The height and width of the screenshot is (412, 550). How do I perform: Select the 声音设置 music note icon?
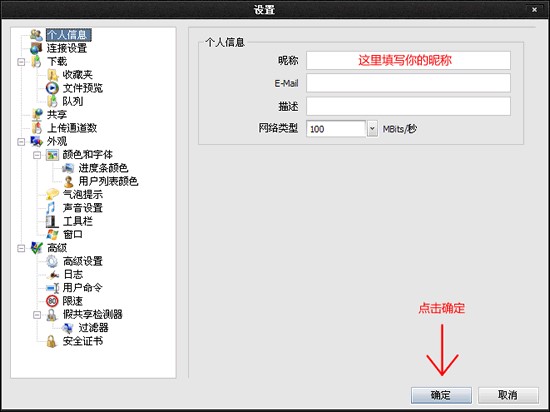(x=51, y=208)
